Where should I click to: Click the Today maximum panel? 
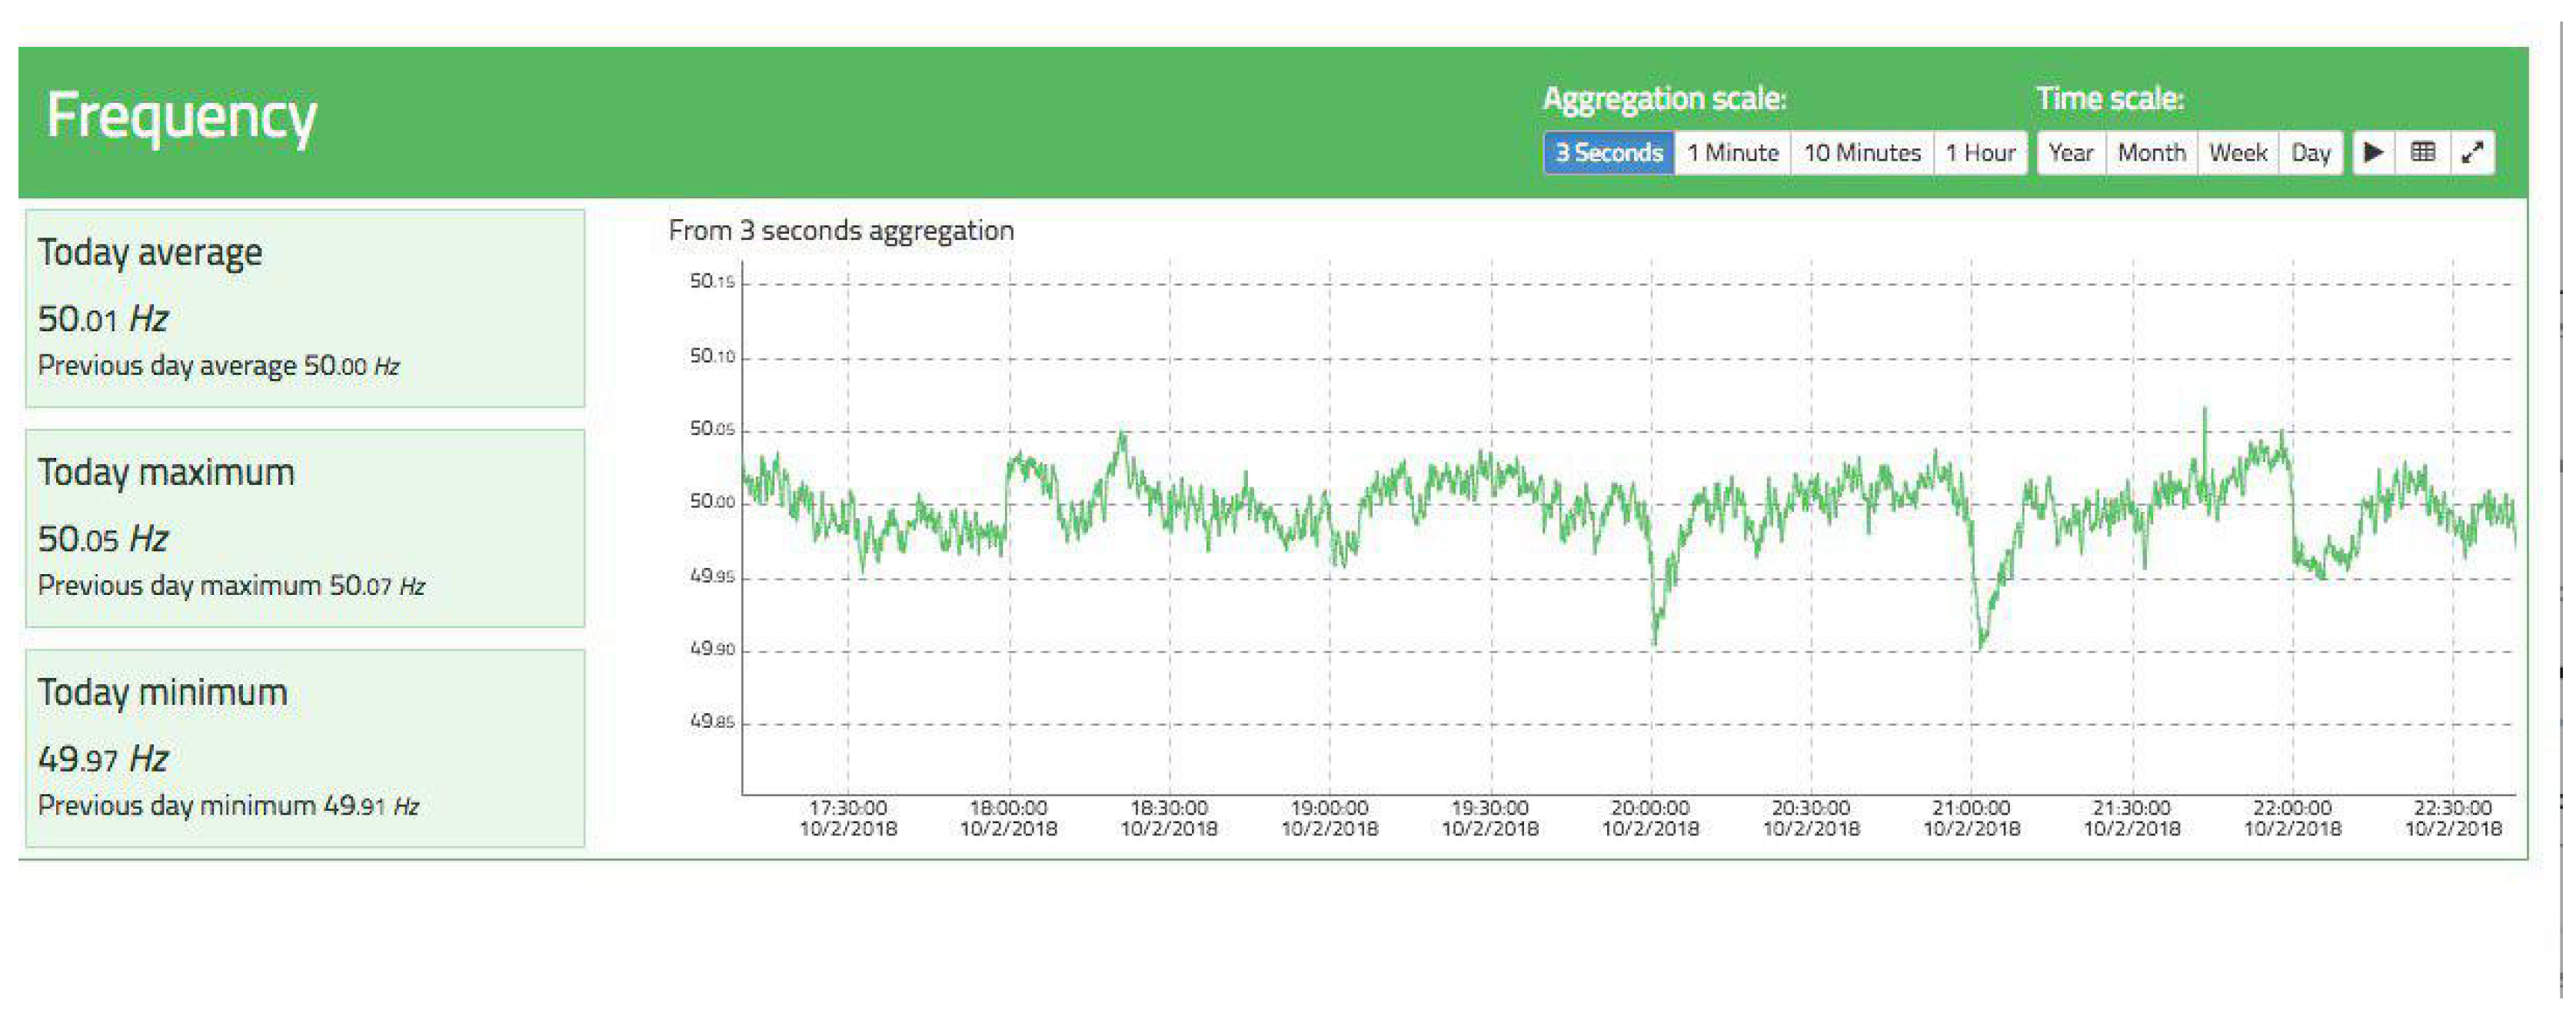click(x=304, y=528)
